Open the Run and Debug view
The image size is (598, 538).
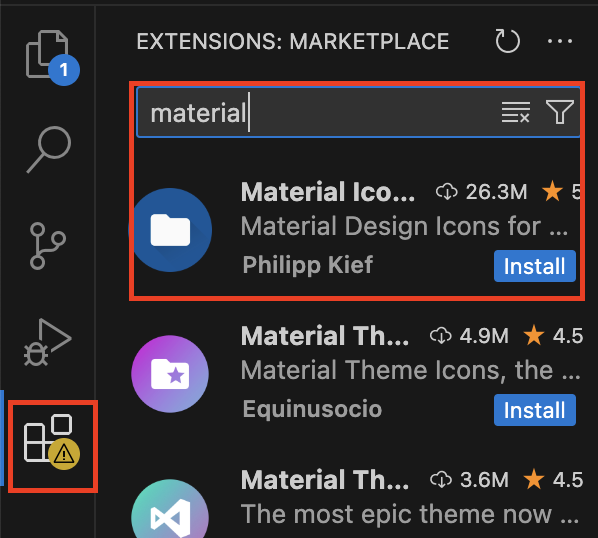point(47,342)
